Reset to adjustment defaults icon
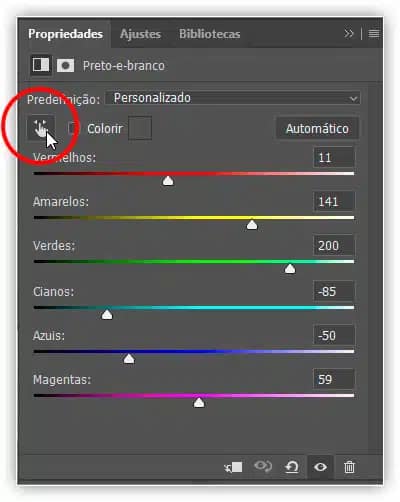400x502 pixels. 292,467
